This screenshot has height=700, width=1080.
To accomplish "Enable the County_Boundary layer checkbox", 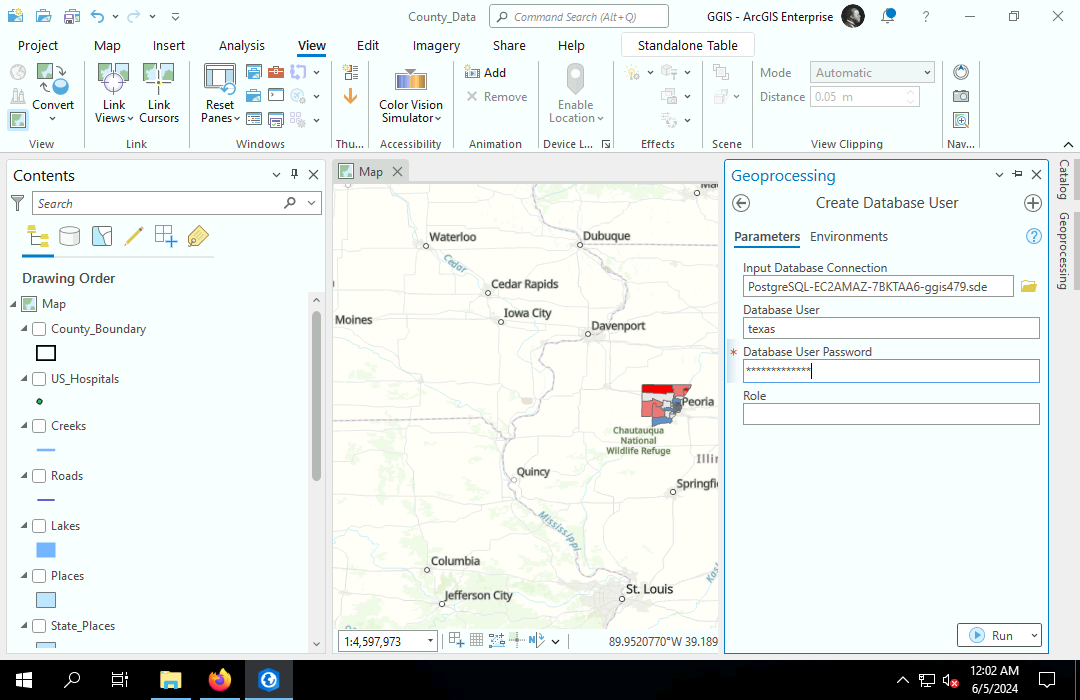I will pyautogui.click(x=39, y=329).
